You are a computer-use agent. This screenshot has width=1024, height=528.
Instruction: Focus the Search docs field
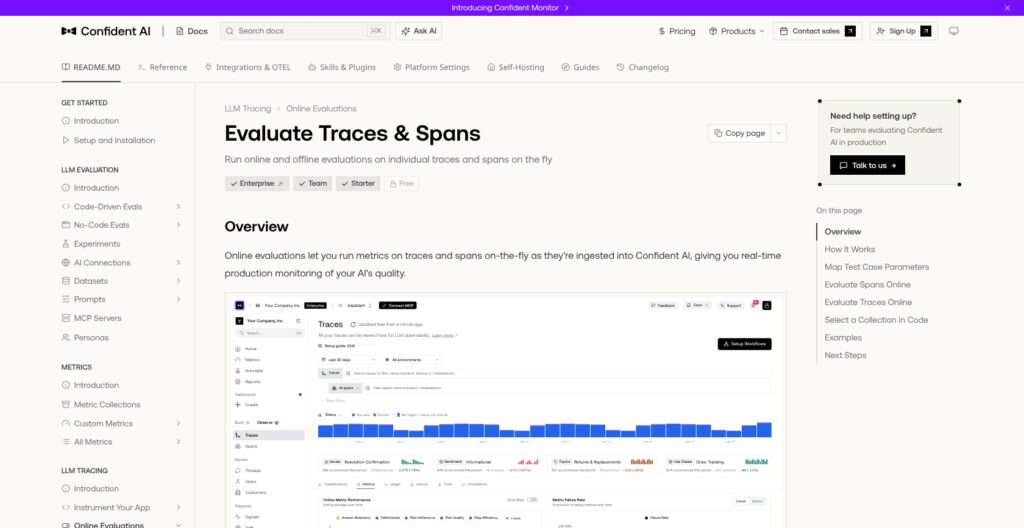click(305, 31)
